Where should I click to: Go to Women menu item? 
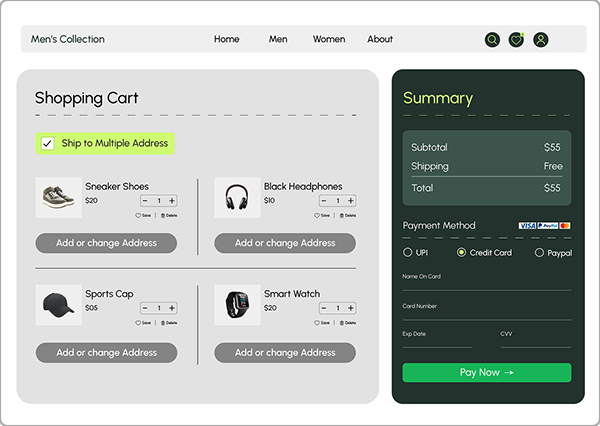pos(328,40)
